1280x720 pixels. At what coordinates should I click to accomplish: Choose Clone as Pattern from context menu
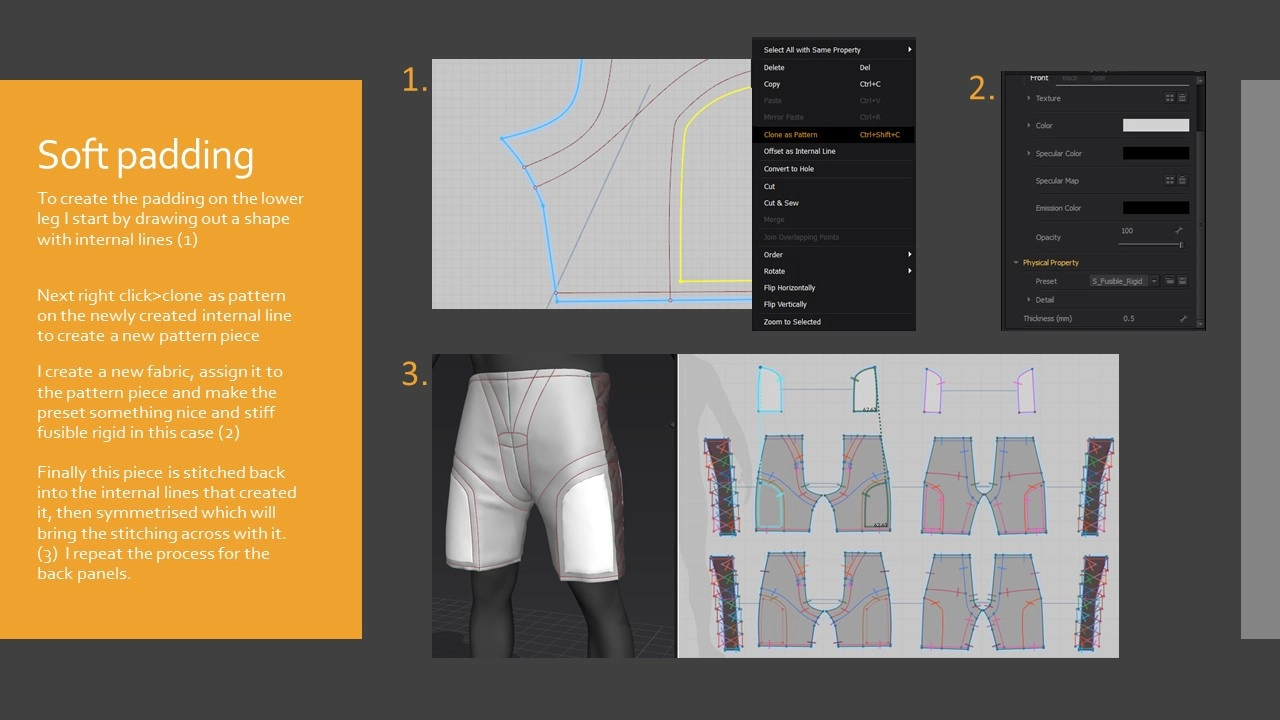click(x=790, y=134)
